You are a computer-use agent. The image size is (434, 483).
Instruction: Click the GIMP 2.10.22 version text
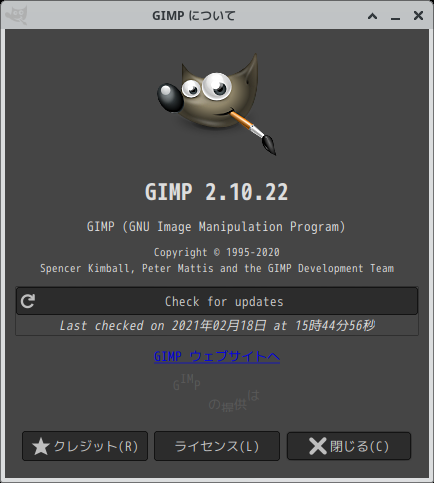pos(216,192)
